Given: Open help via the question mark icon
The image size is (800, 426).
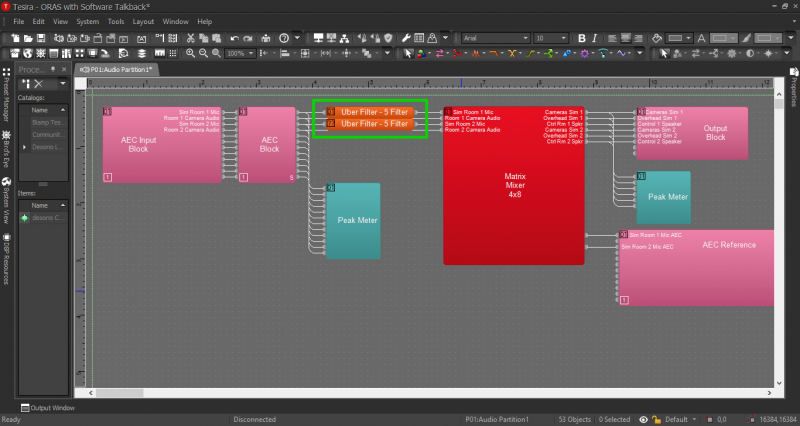Looking at the screenshot, I should 284,38.
